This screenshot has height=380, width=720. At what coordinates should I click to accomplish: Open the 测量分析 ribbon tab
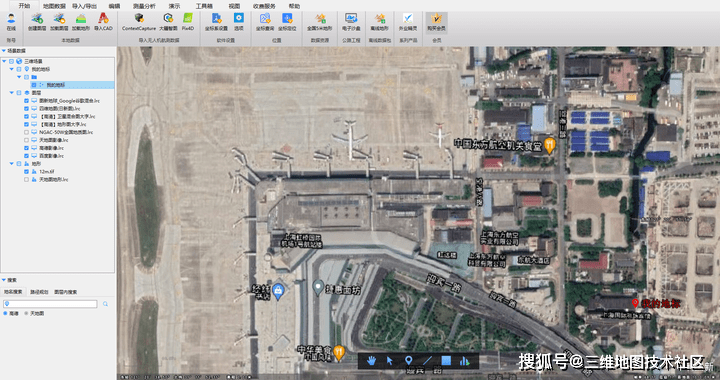144,6
